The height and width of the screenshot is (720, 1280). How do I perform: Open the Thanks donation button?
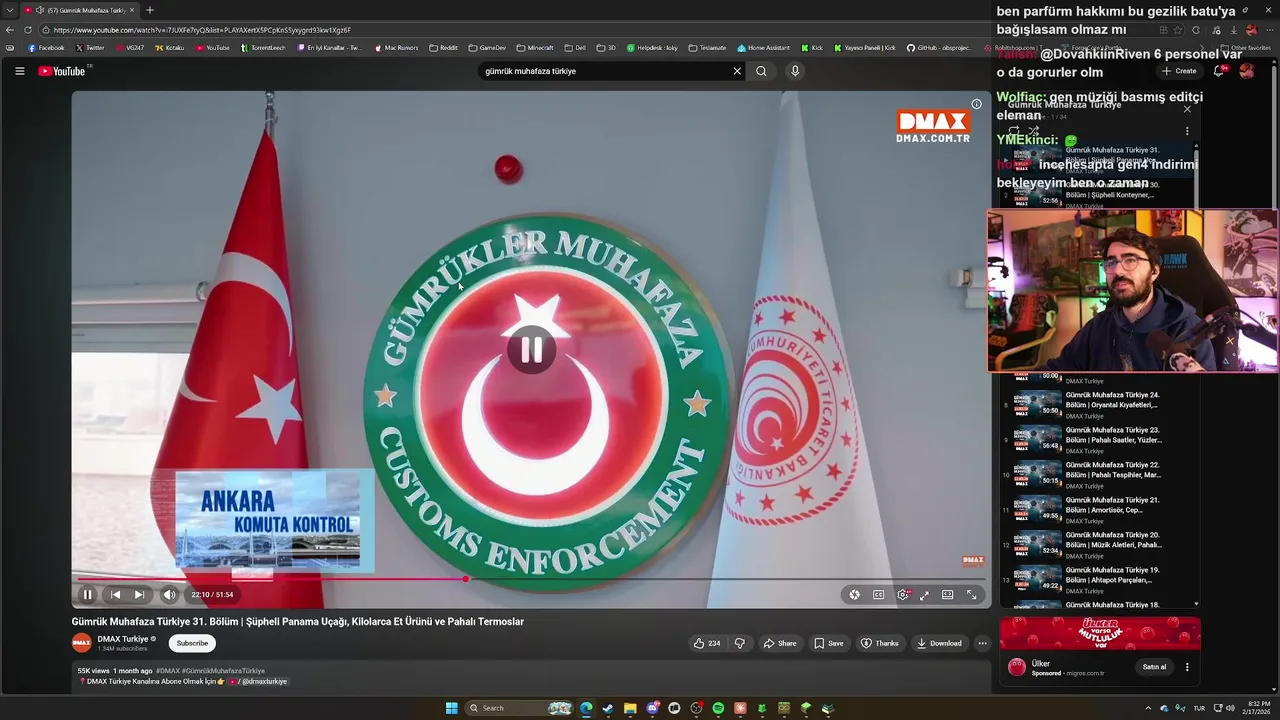(x=880, y=643)
